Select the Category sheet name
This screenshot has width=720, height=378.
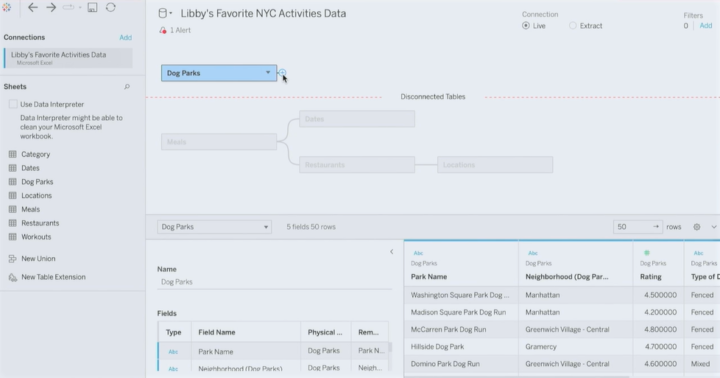pyautogui.click(x=35, y=154)
